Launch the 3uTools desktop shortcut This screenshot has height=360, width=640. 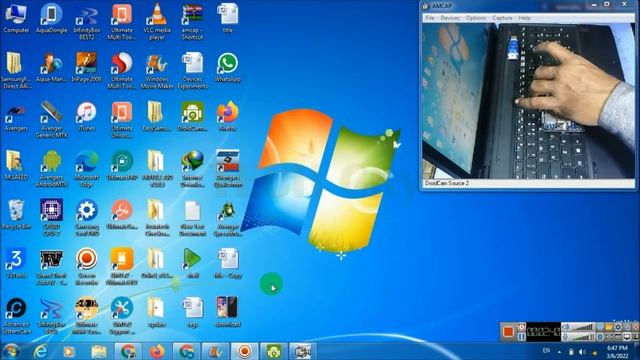tap(16, 263)
